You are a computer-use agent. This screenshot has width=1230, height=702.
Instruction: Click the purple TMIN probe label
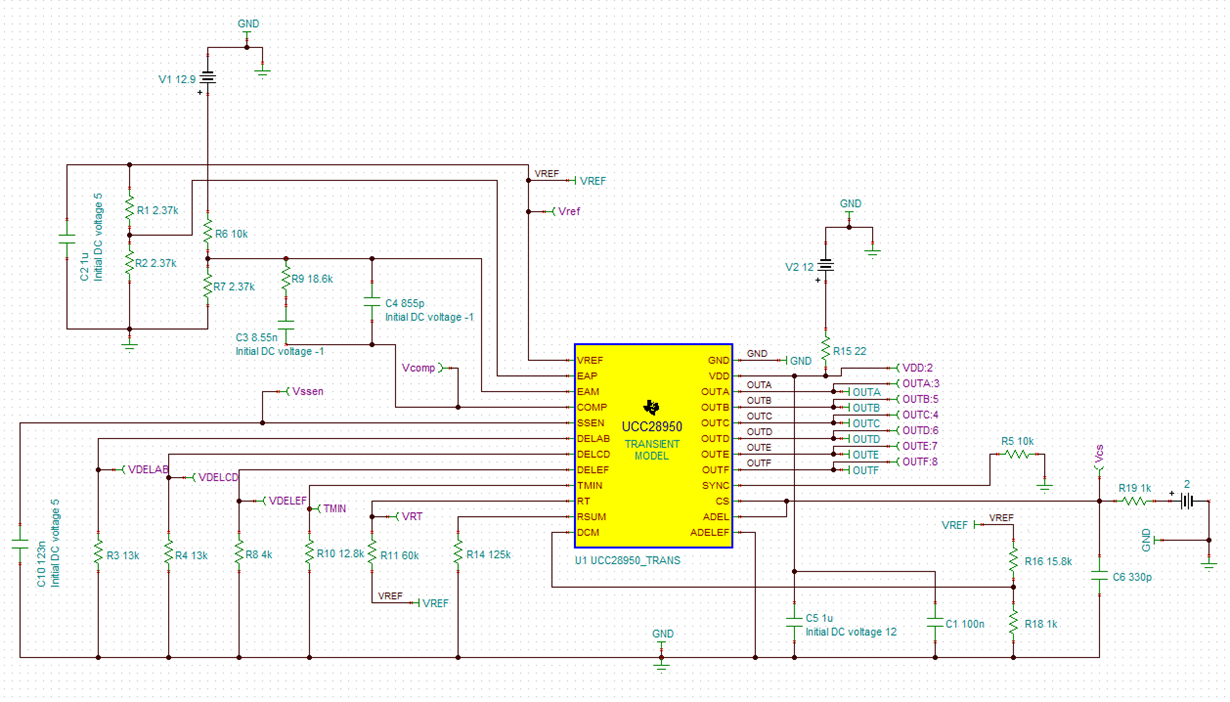pyautogui.click(x=334, y=509)
